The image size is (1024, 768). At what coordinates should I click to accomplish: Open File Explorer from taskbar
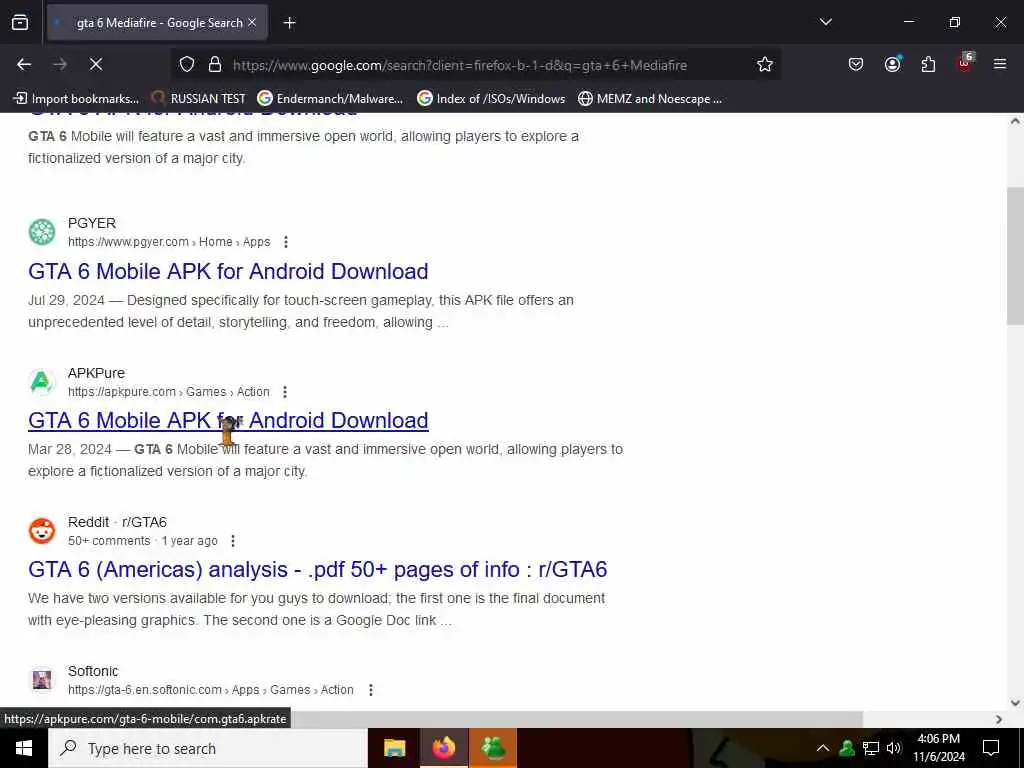(x=394, y=748)
